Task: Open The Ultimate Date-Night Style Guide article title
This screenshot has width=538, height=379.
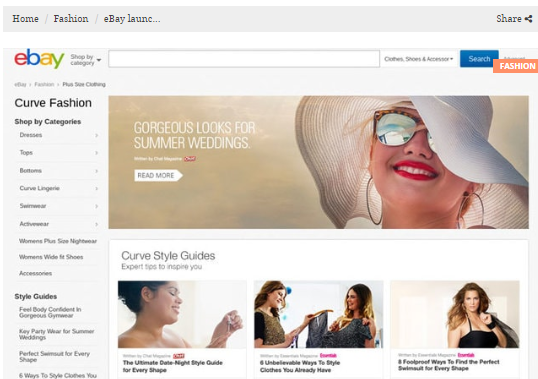Action: click(x=173, y=366)
